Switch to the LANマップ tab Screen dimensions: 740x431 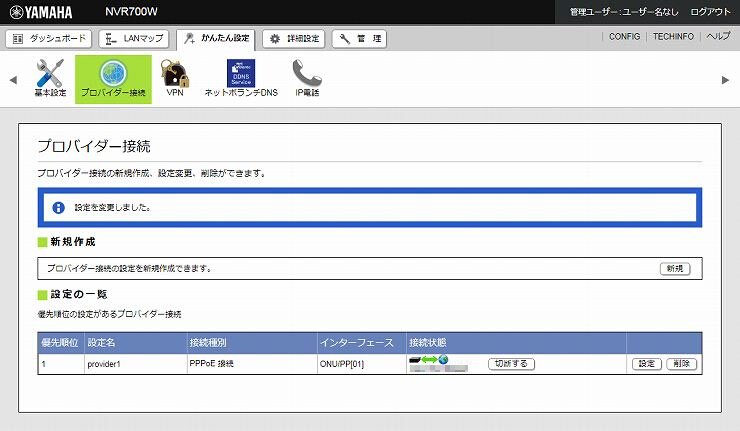134,39
